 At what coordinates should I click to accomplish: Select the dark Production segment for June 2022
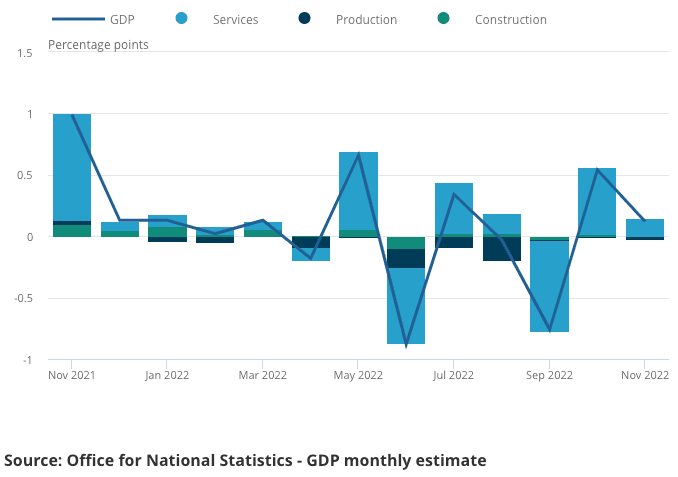point(406,259)
